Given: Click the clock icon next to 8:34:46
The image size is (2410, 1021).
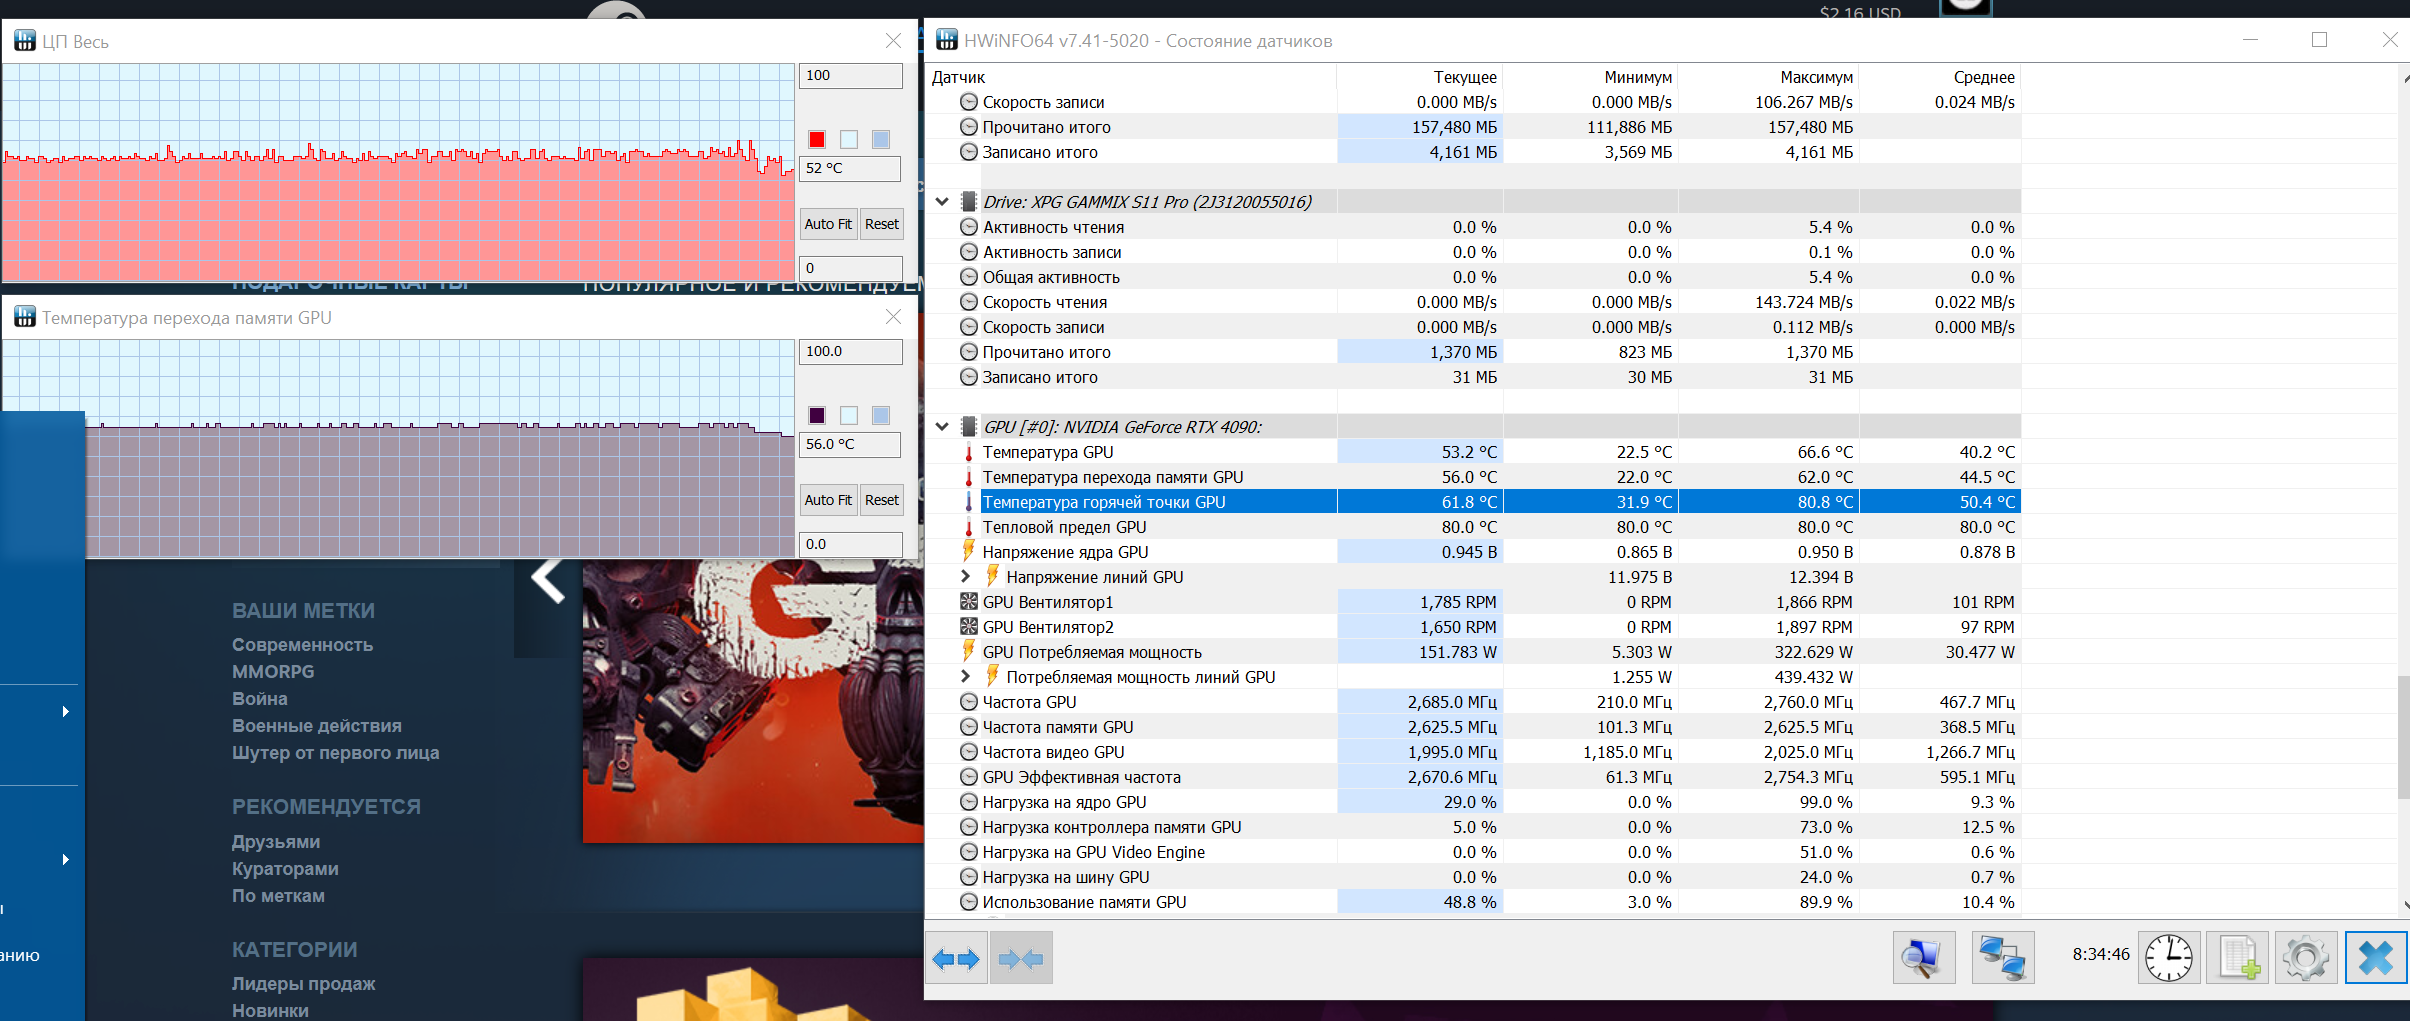Looking at the screenshot, I should tap(2168, 958).
